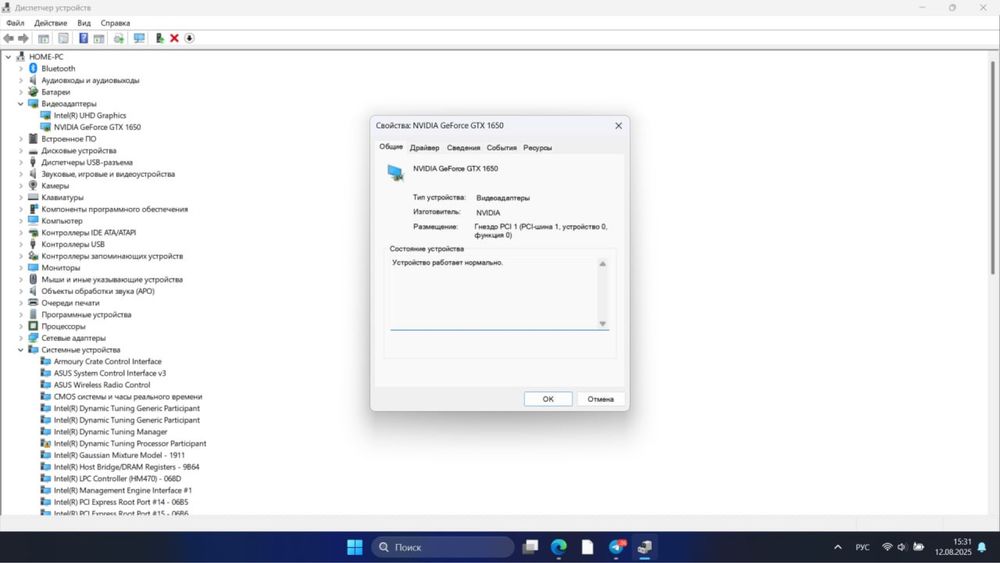The width and height of the screenshot is (1000, 563).
Task: Click the Клавиатуры keyboard icon in the tree
Action: pos(33,197)
